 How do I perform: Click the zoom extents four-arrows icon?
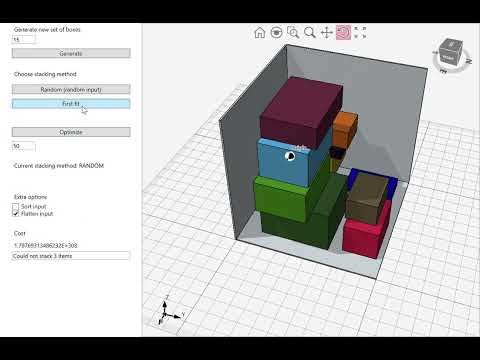click(x=360, y=33)
